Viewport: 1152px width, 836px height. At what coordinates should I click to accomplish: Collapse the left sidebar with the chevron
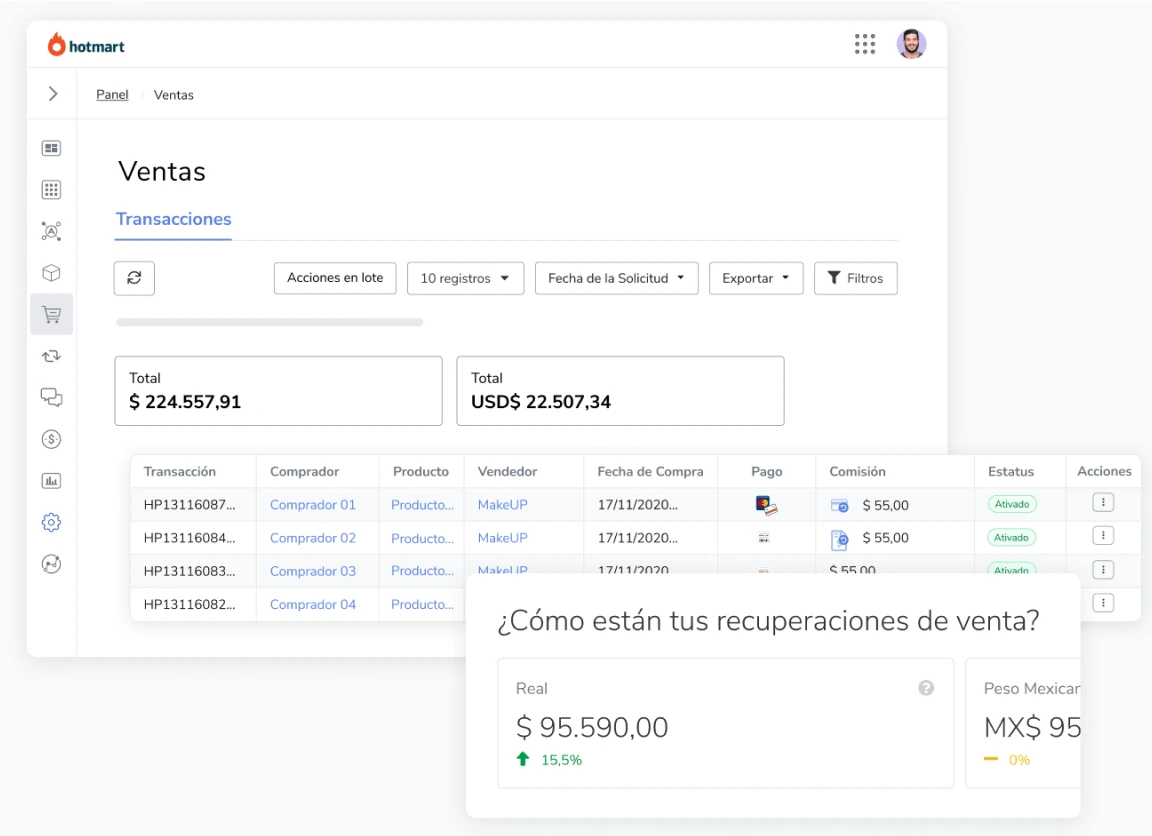[x=51, y=93]
